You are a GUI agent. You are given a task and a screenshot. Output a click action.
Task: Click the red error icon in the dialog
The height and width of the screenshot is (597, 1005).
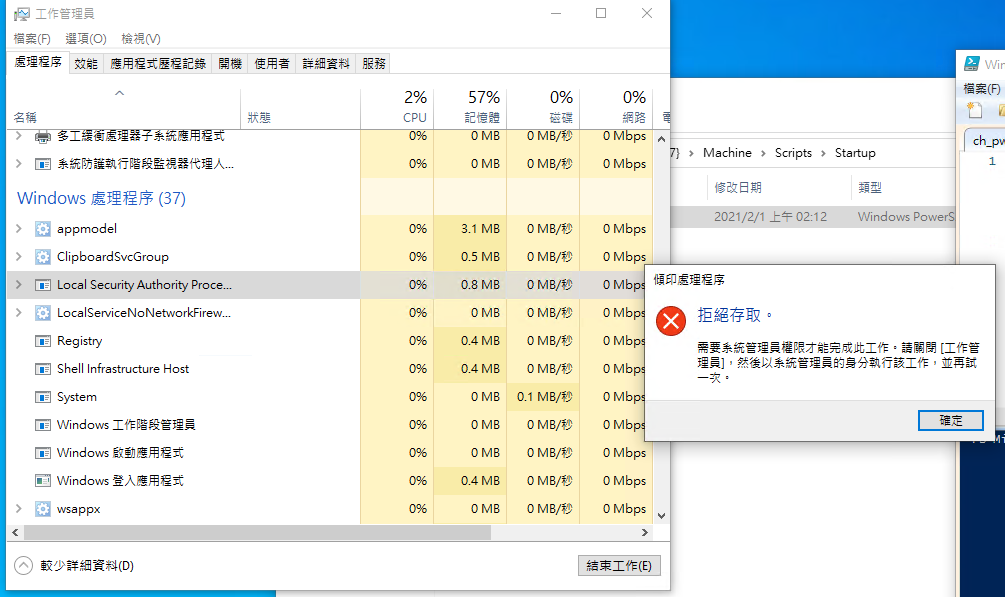click(671, 321)
